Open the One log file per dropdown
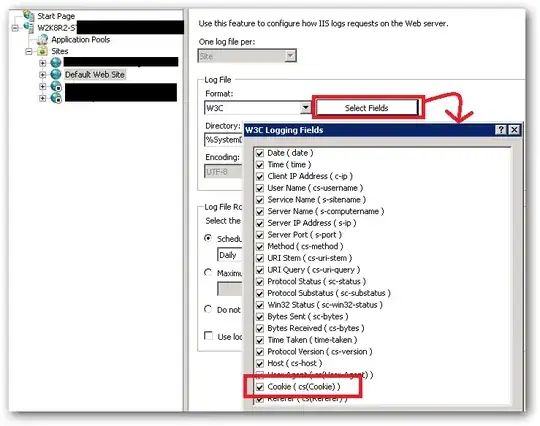This screenshot has height=426, width=540. pyautogui.click(x=290, y=55)
